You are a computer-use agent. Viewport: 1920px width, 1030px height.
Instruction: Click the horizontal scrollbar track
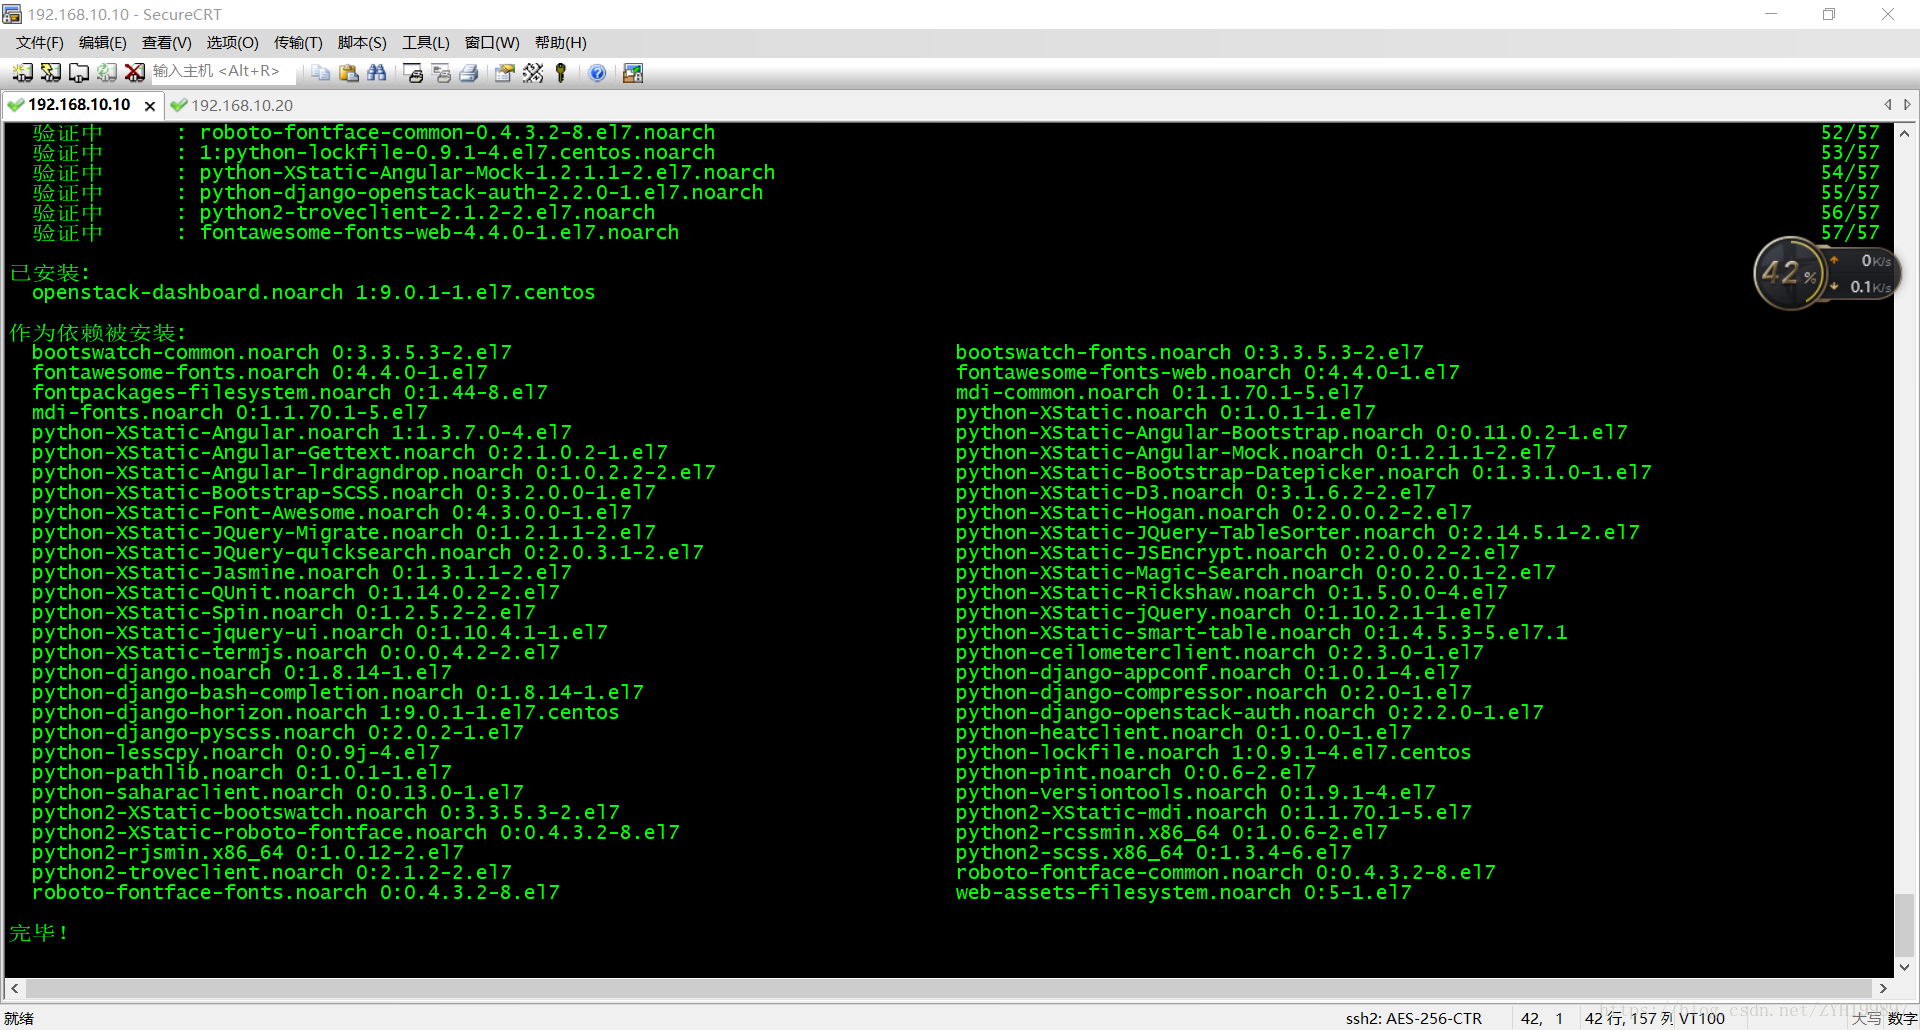click(948, 988)
